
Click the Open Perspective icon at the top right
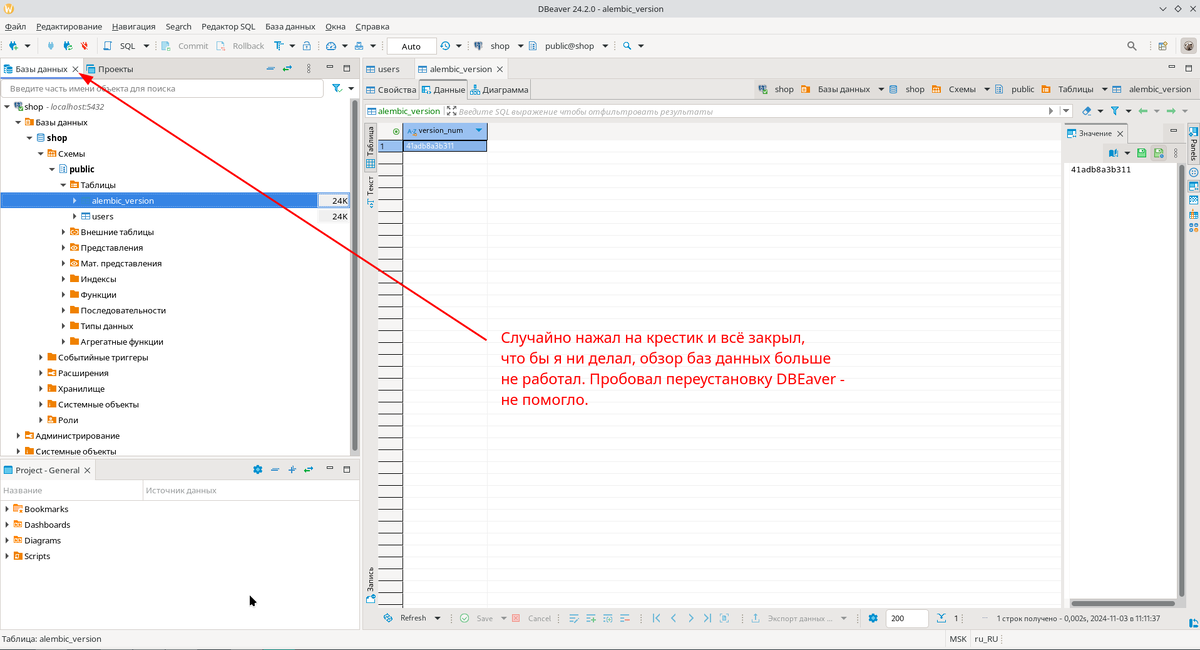(x=1162, y=46)
